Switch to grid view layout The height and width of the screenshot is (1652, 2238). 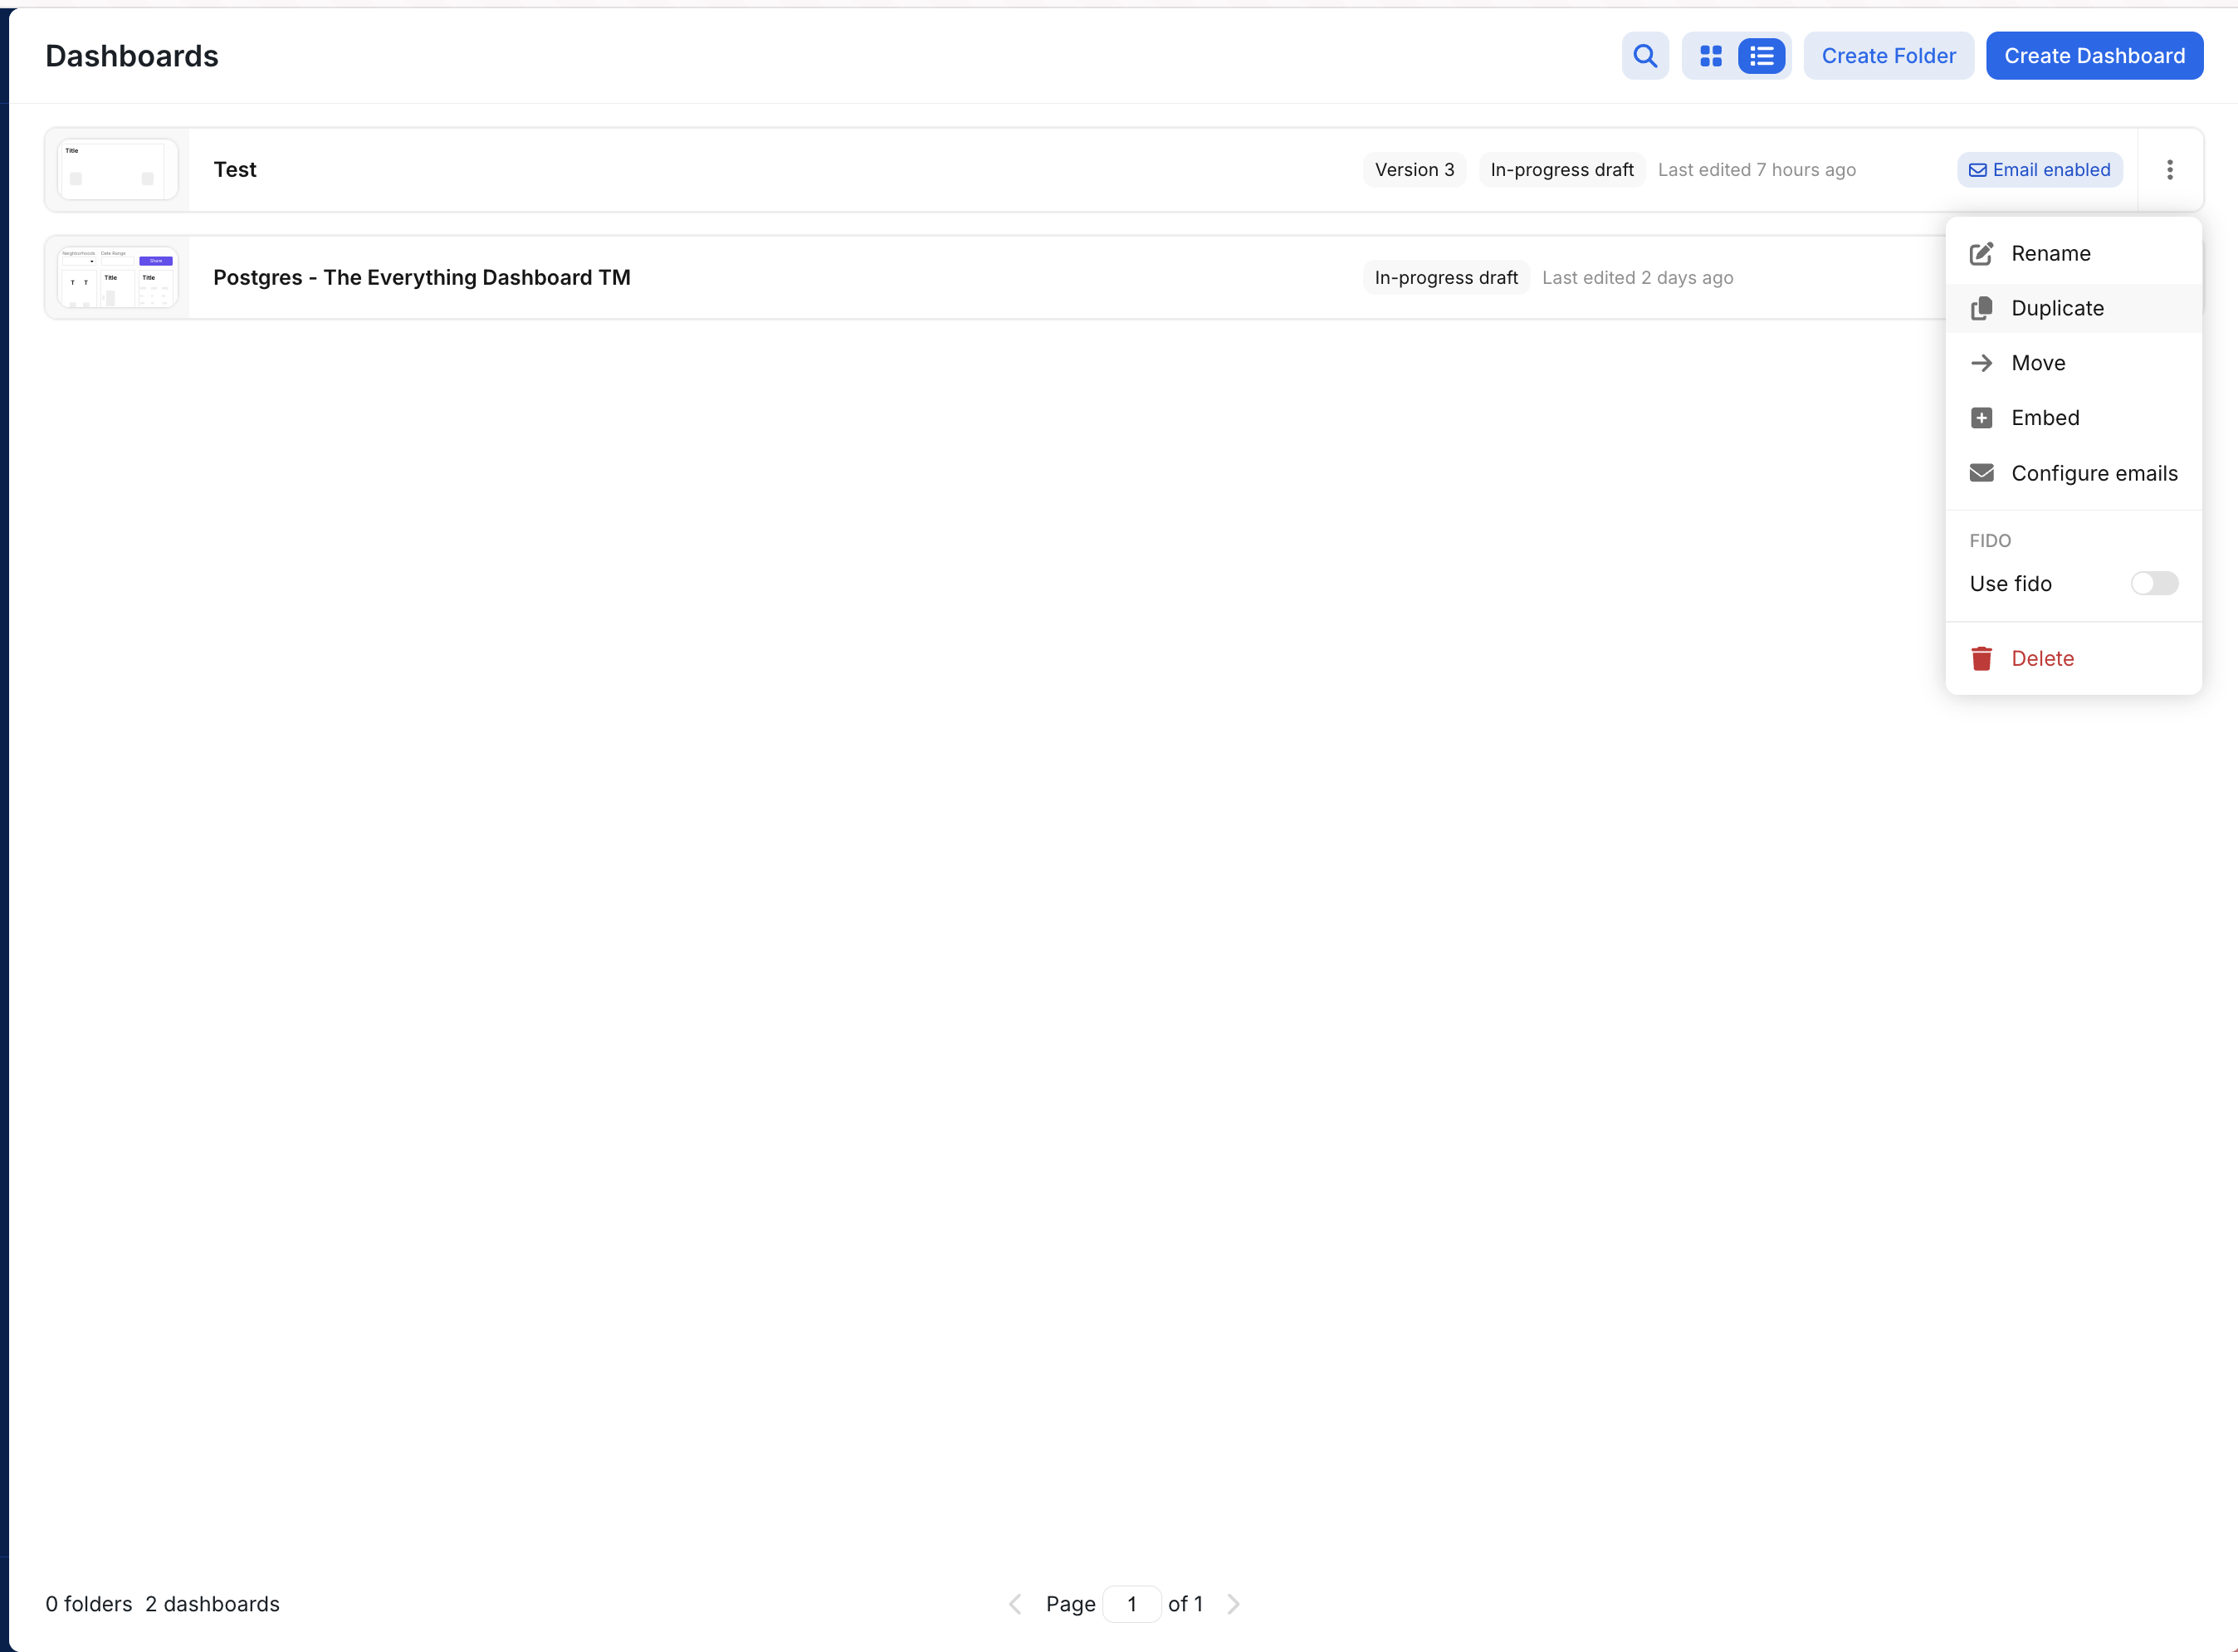pyautogui.click(x=1711, y=55)
